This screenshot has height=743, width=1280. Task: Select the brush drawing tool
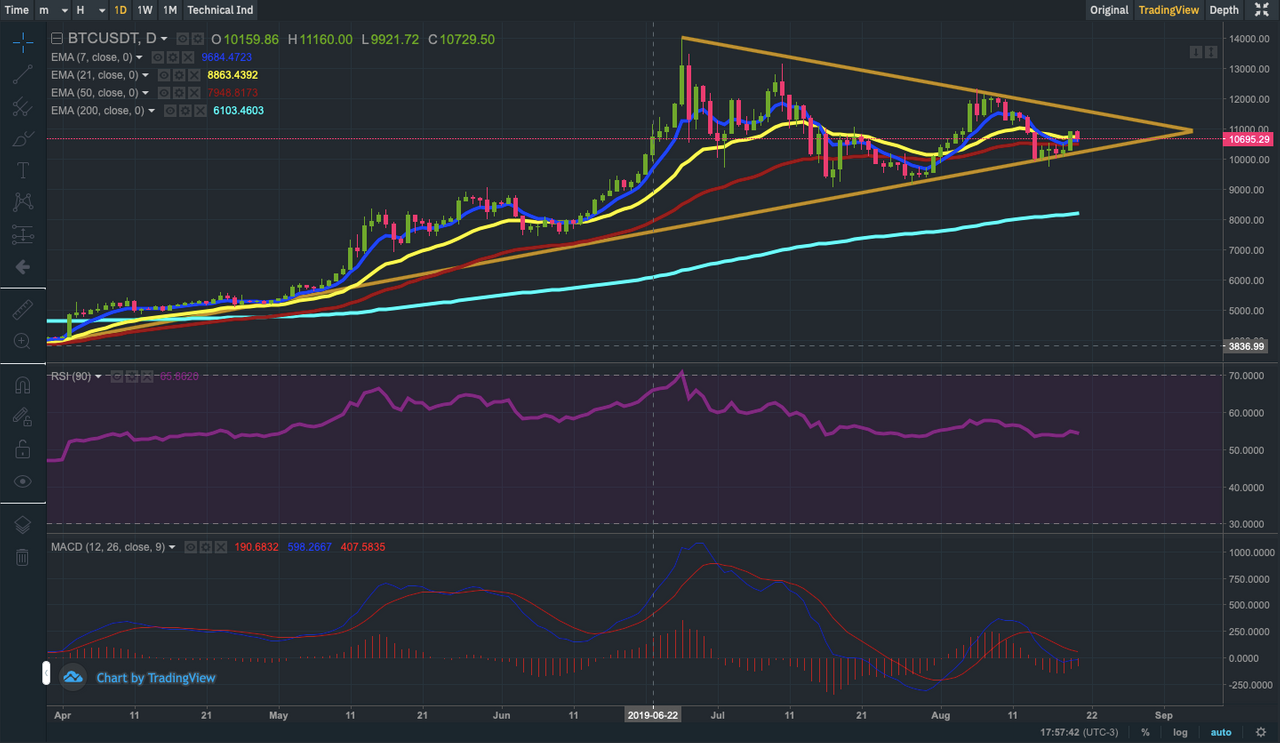22,139
